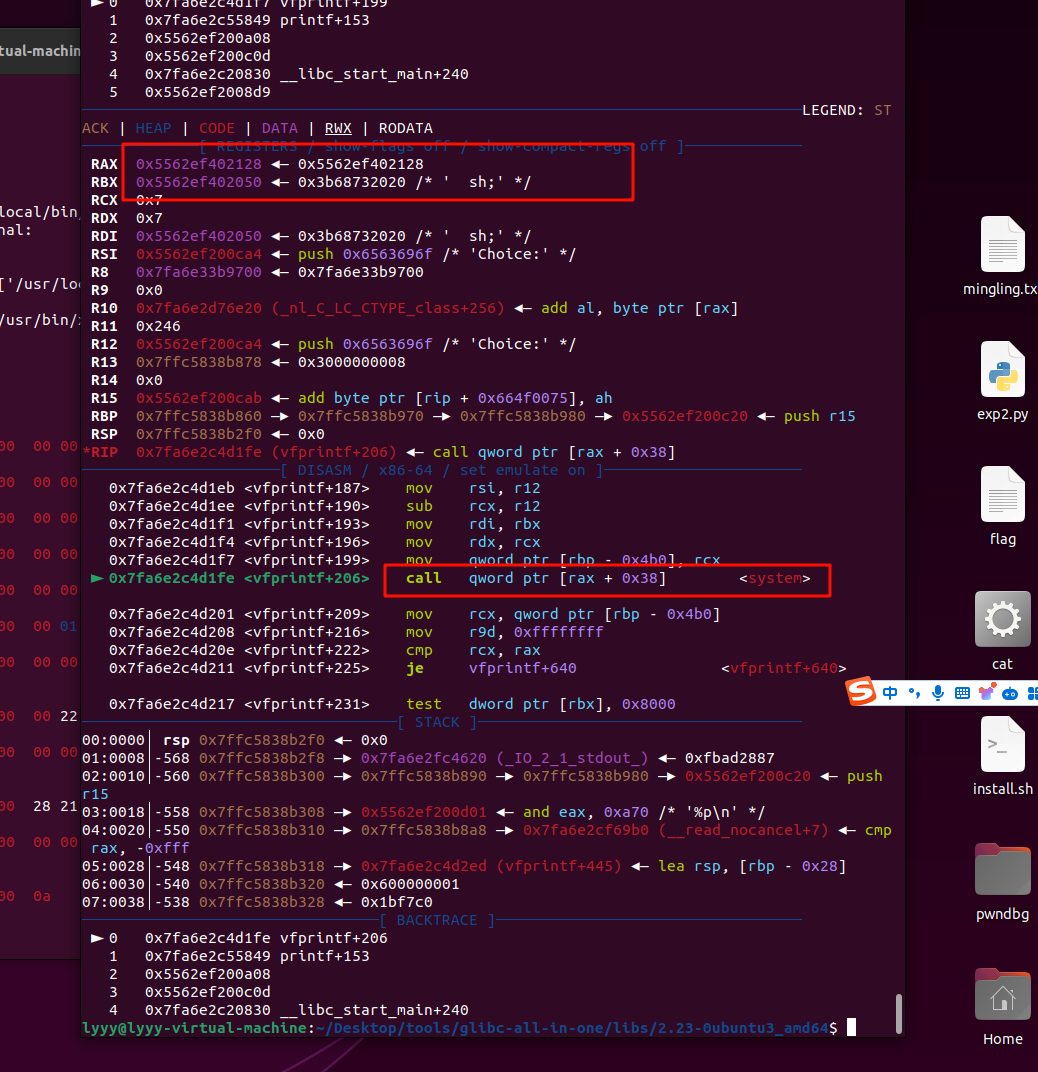1038x1072 pixels.
Task: Click the DATA legend label
Action: click(x=280, y=128)
